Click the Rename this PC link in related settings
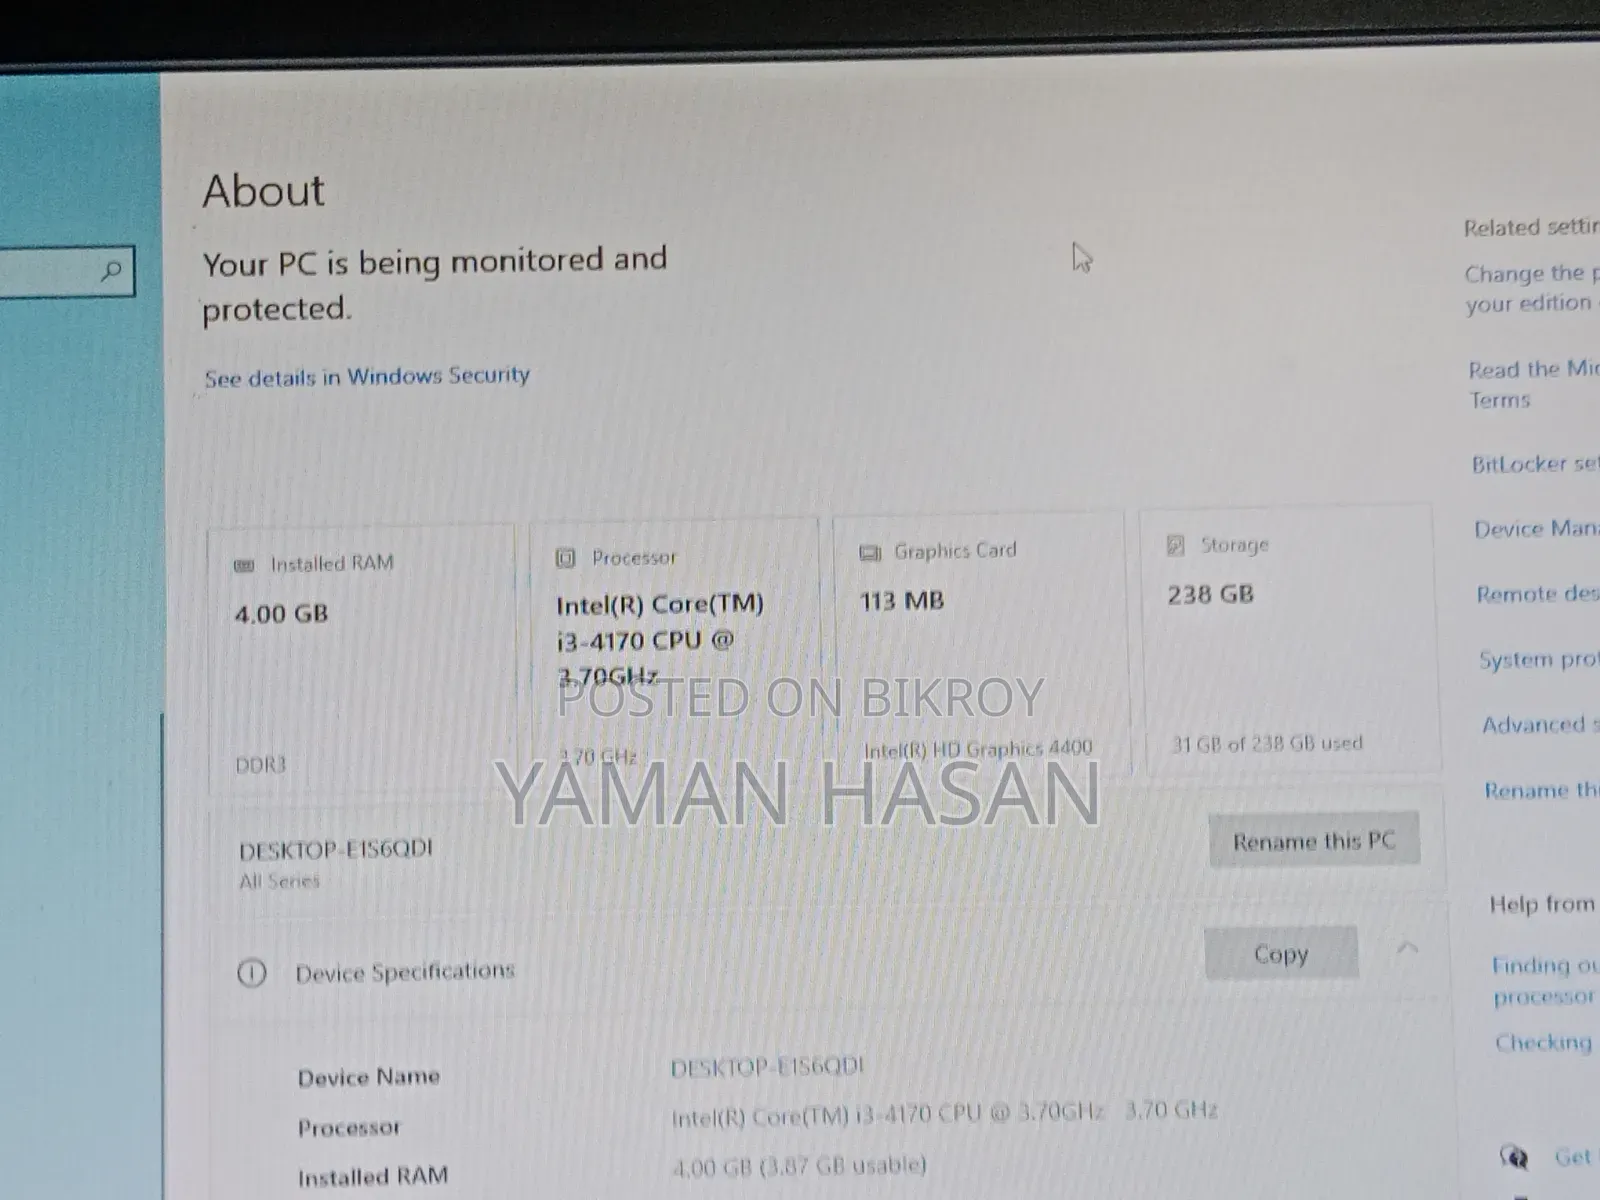 point(1542,791)
